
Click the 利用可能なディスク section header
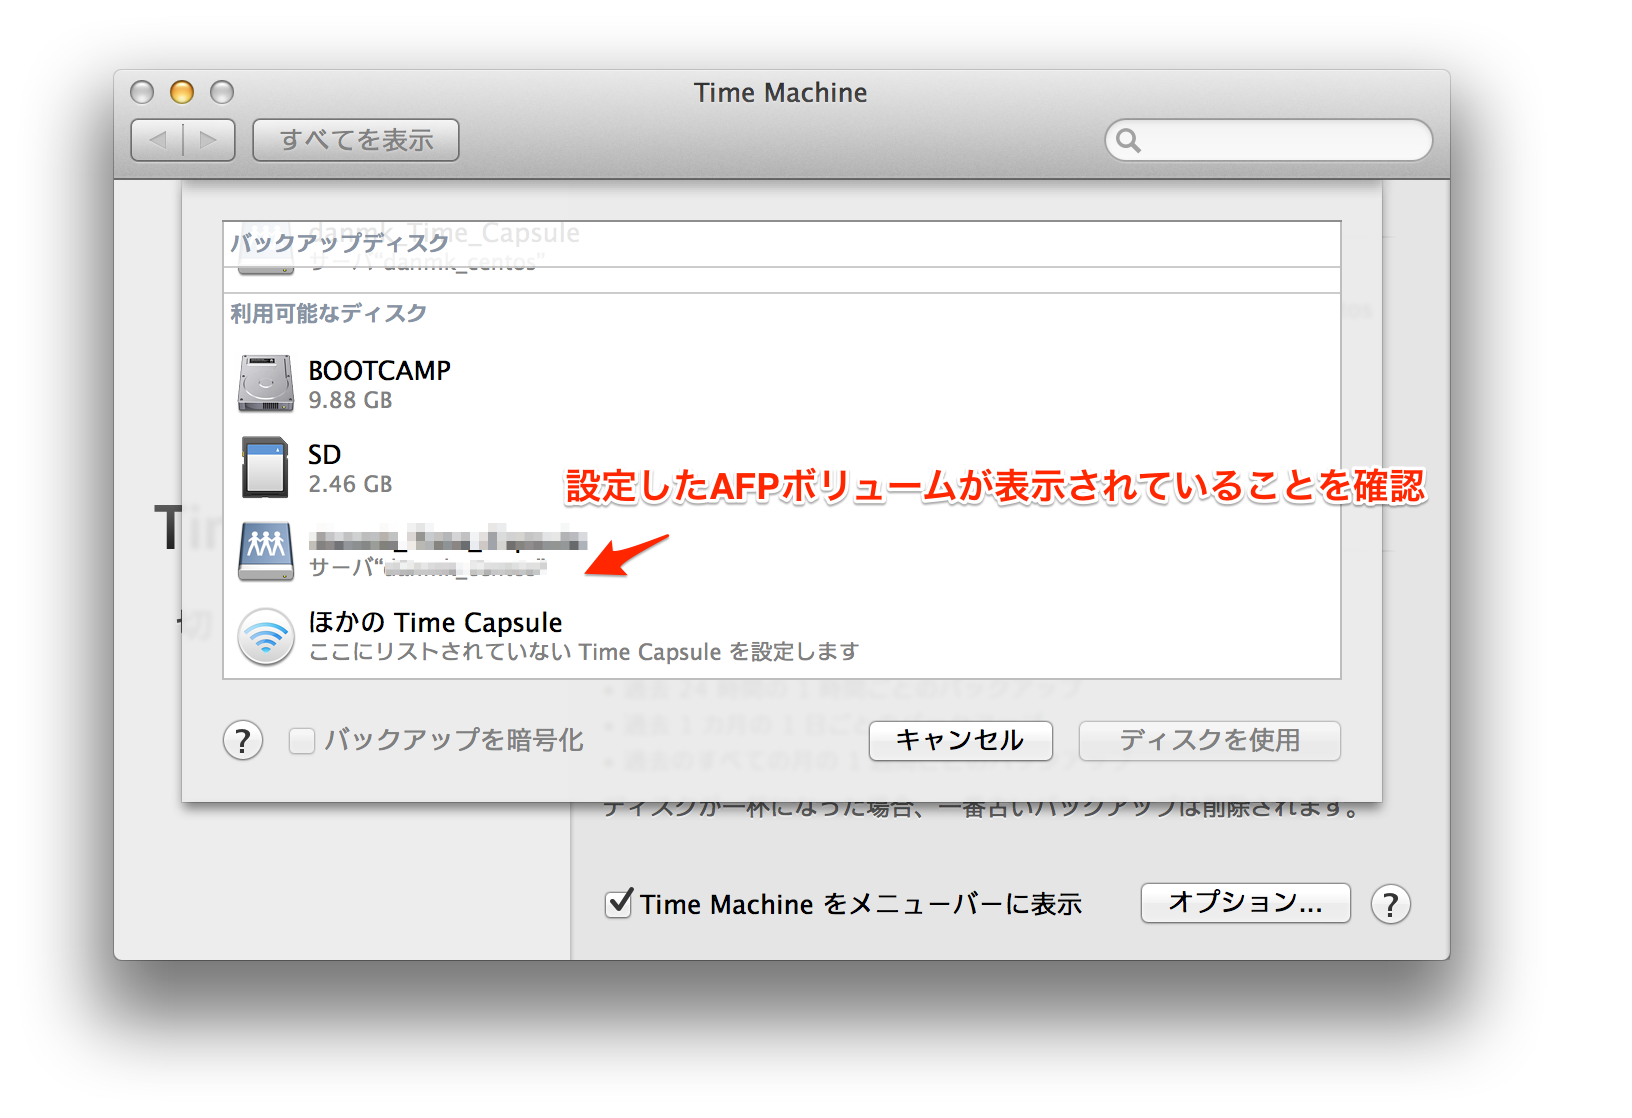(x=328, y=314)
